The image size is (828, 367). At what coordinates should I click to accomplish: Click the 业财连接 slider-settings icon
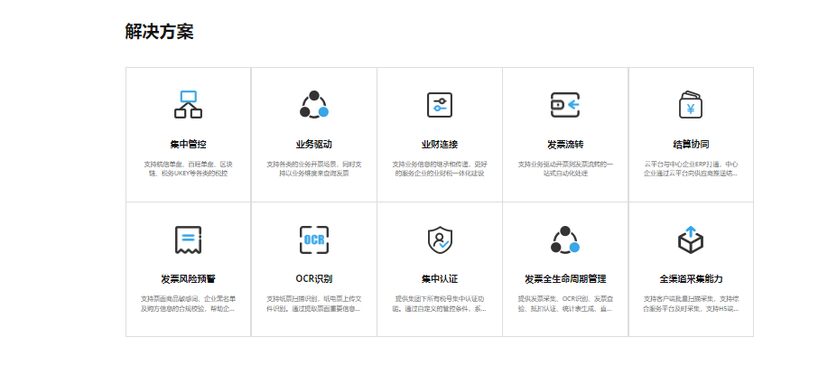[439, 105]
